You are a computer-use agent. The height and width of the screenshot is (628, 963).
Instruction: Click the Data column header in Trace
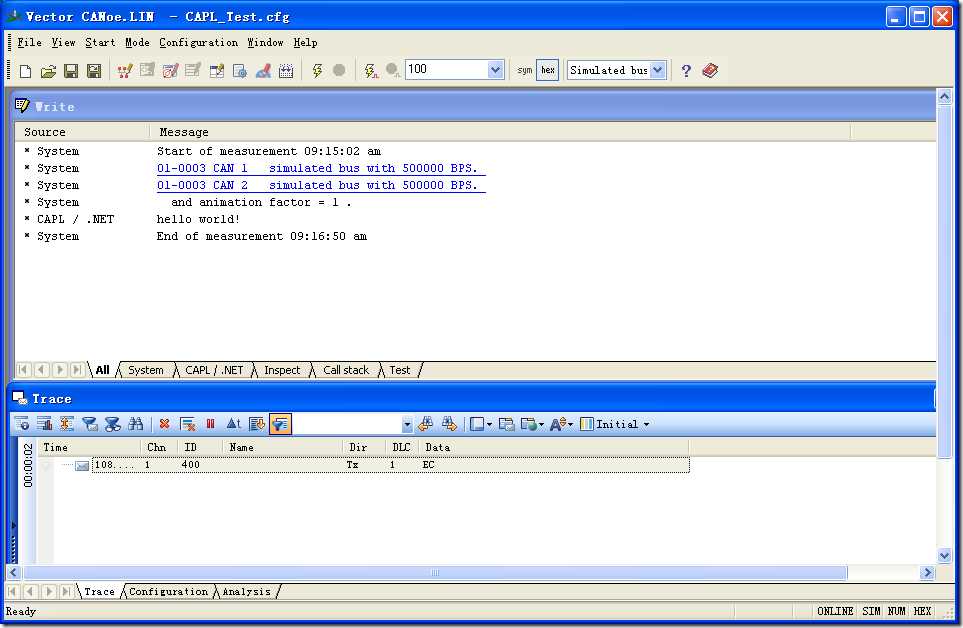tap(553, 448)
